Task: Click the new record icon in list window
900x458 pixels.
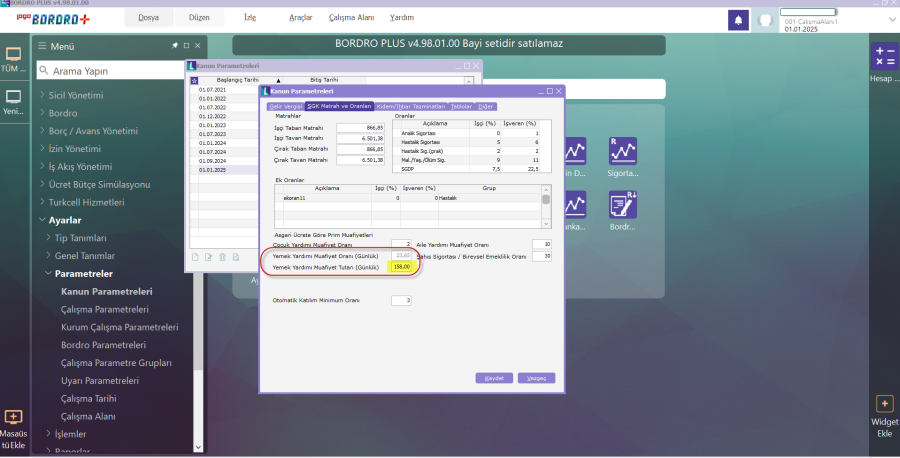Action: point(195,257)
